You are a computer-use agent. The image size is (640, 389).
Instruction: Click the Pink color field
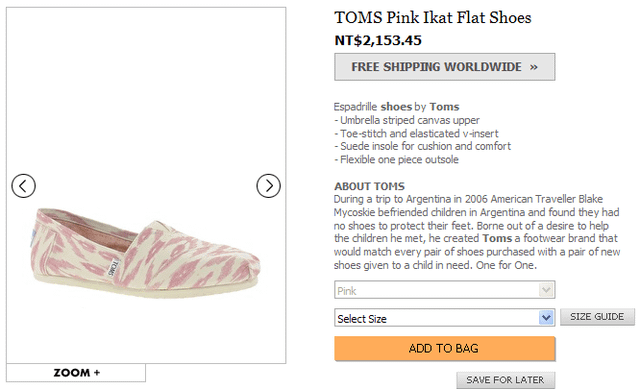click(444, 290)
